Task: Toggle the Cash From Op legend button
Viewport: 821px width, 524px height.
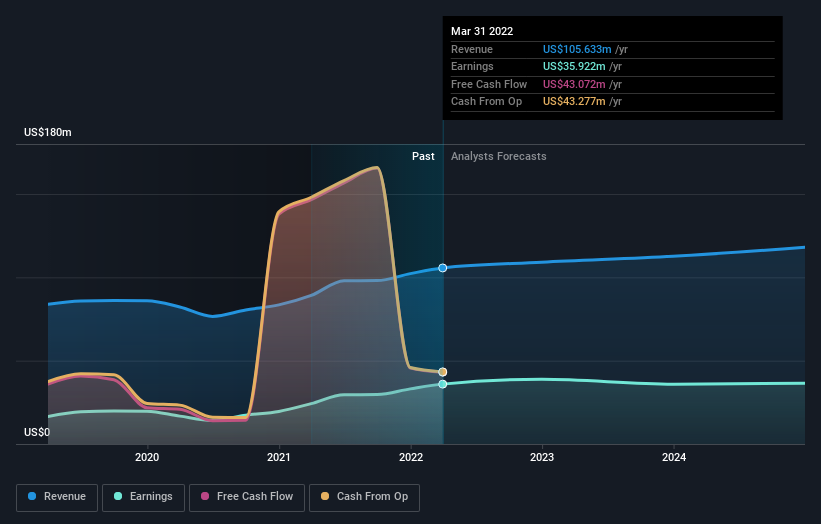Action: click(364, 497)
